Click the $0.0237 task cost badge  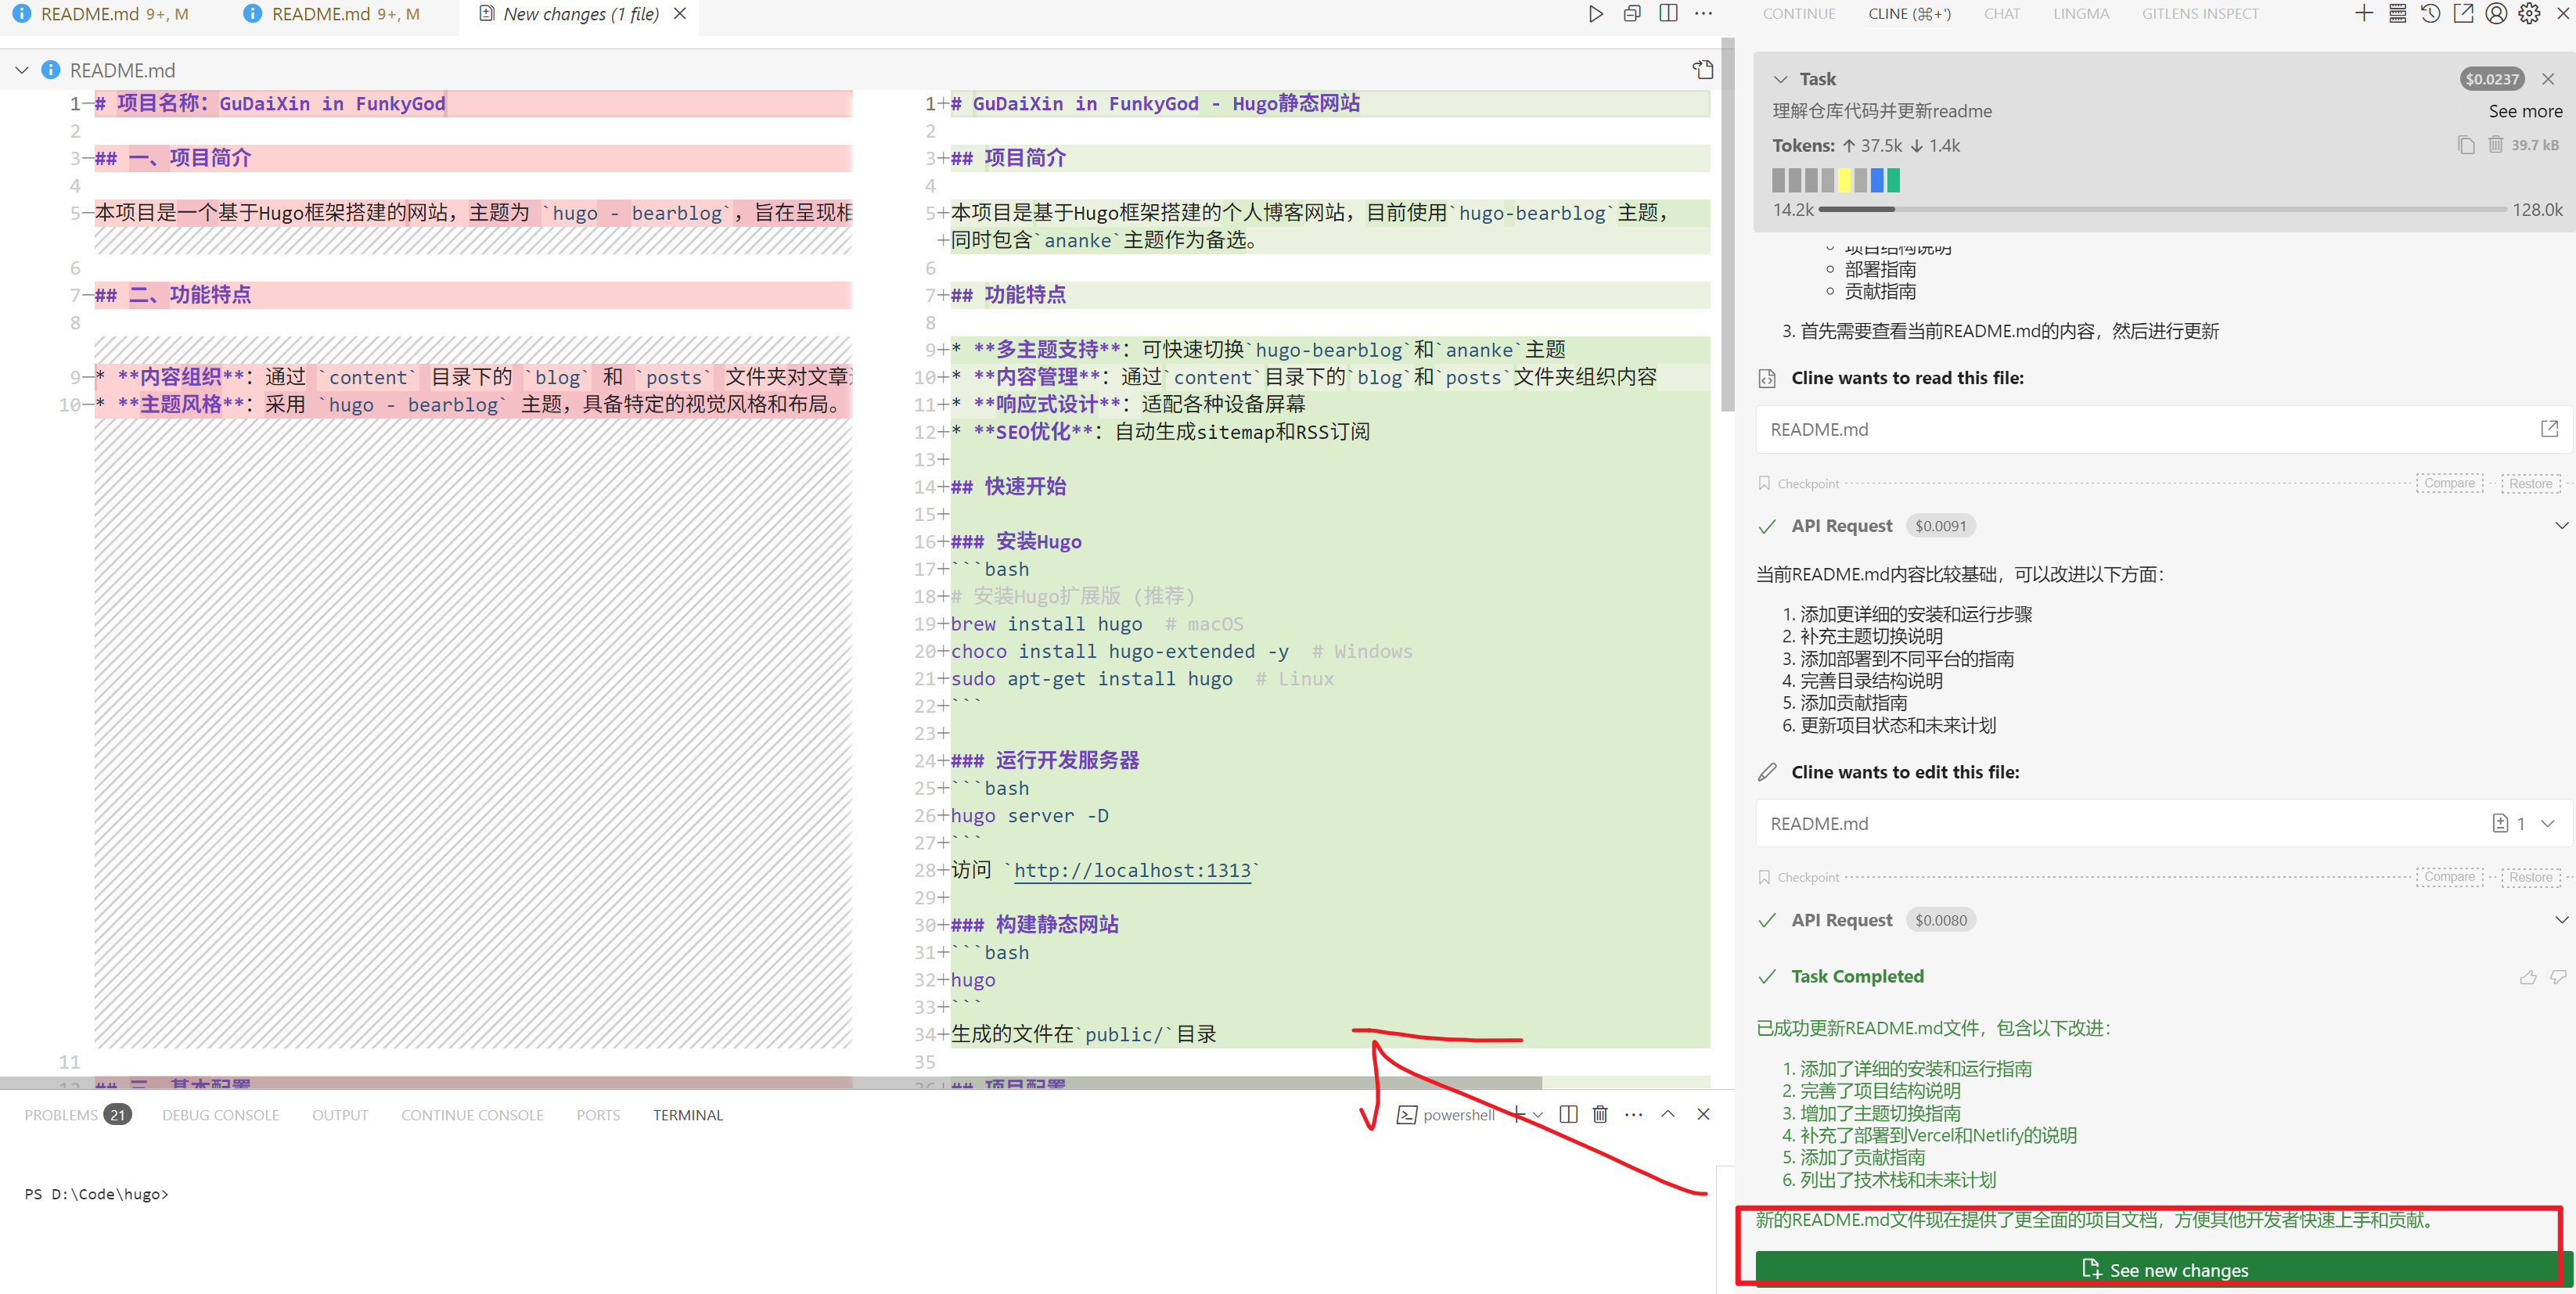(2491, 79)
